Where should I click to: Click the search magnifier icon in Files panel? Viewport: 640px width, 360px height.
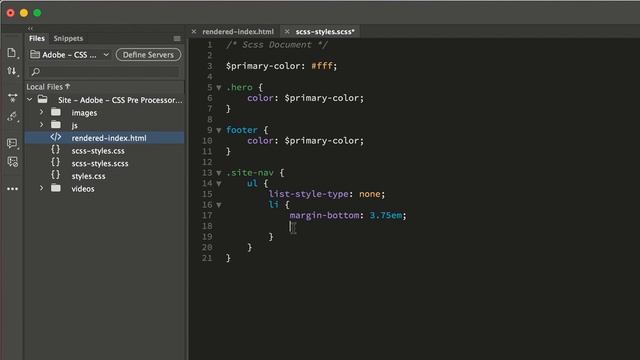pos(36,72)
